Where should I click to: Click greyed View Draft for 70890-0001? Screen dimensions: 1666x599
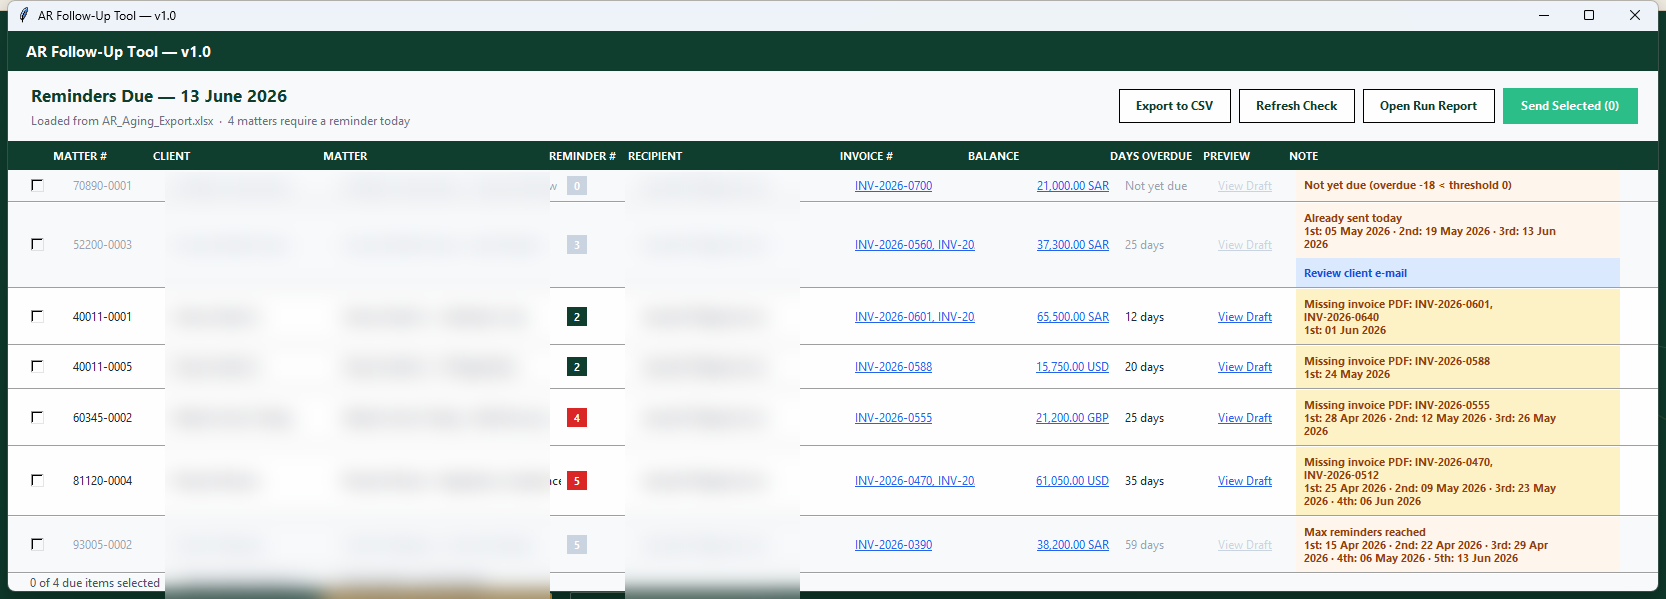pos(1245,186)
